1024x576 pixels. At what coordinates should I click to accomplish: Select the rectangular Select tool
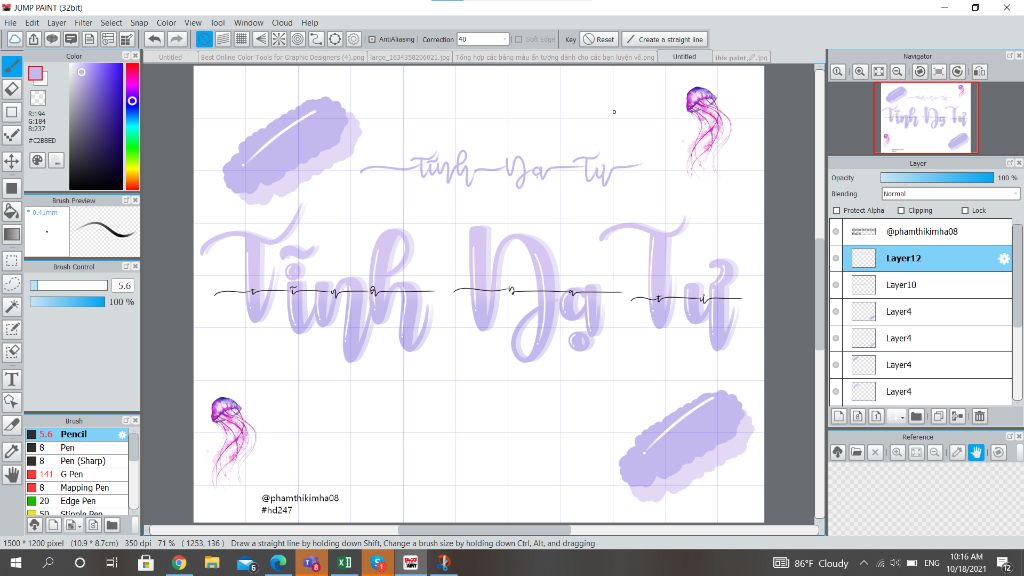click(12, 261)
